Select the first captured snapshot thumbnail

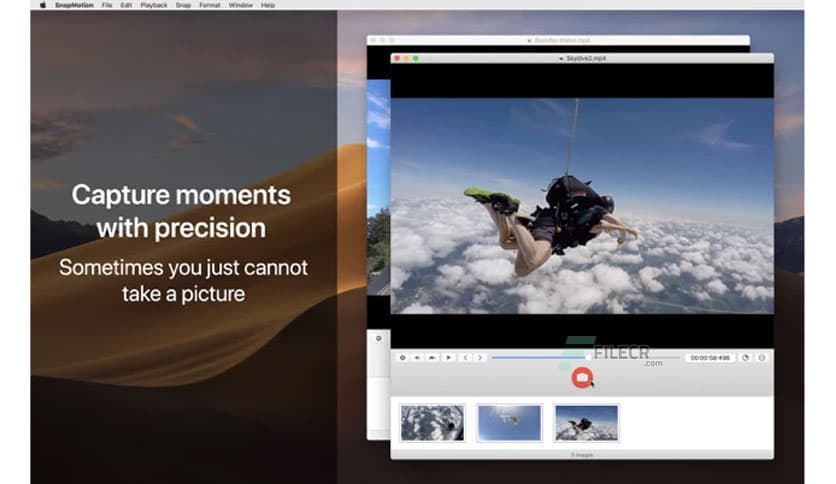click(x=432, y=423)
